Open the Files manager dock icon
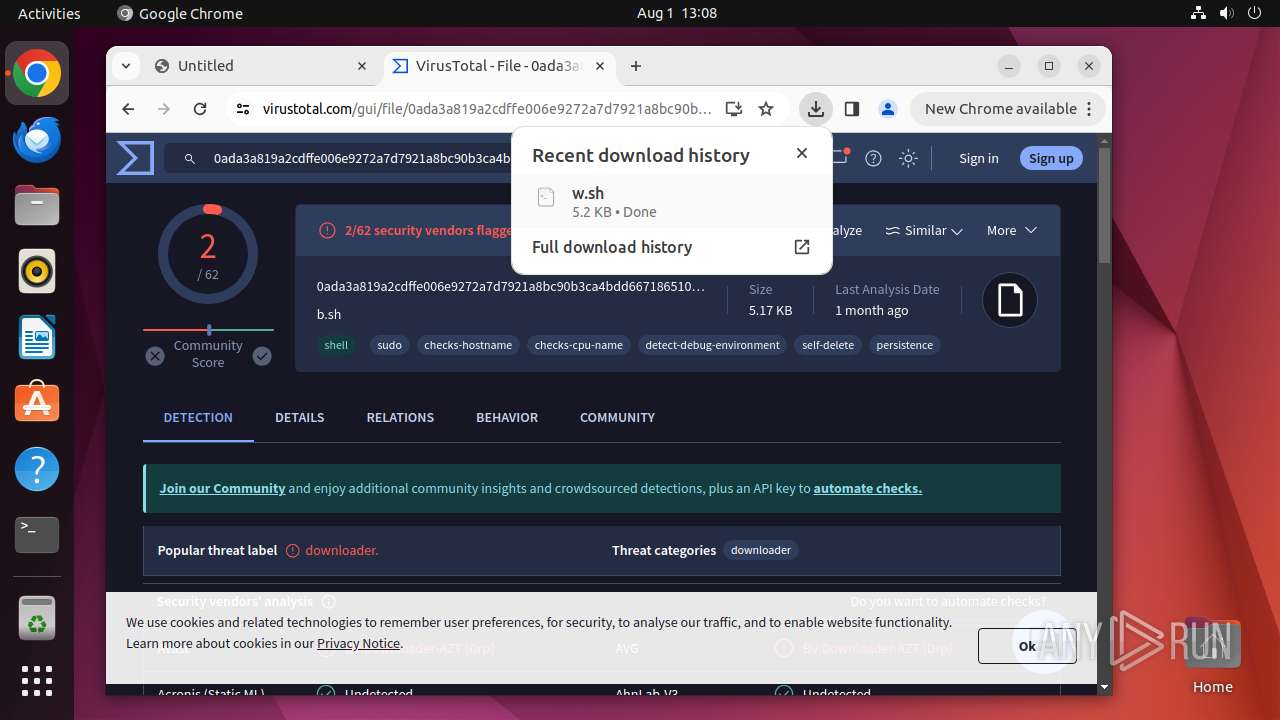 tap(37, 206)
